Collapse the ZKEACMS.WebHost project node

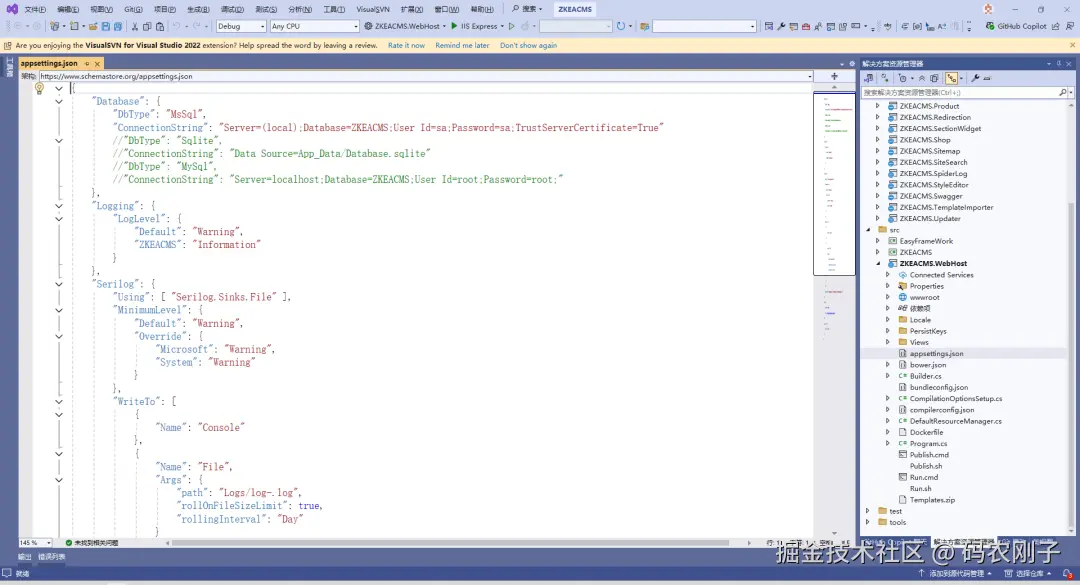pyautogui.click(x=878, y=263)
